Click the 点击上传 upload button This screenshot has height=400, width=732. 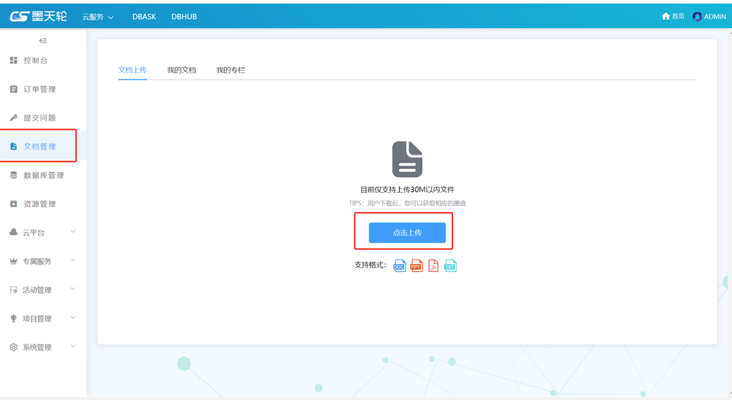tap(407, 232)
